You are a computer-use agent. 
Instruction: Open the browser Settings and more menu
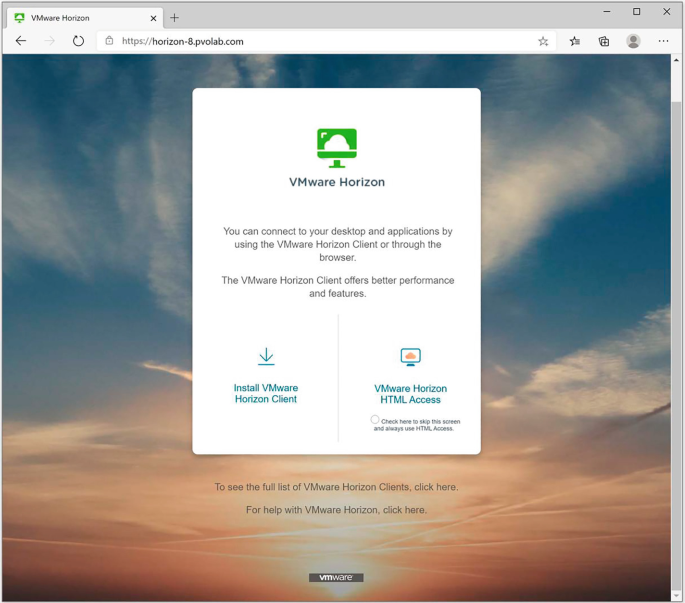pyautogui.click(x=663, y=41)
